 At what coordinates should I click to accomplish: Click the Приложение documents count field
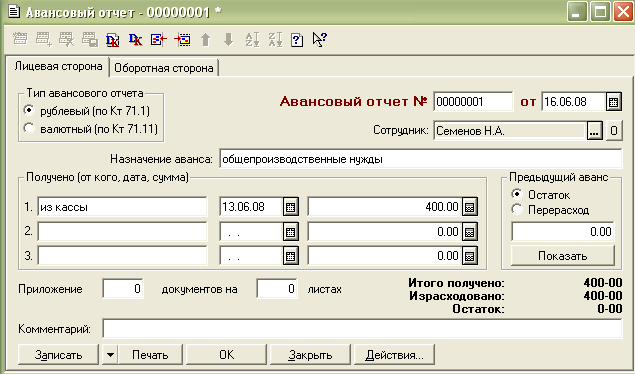(123, 289)
